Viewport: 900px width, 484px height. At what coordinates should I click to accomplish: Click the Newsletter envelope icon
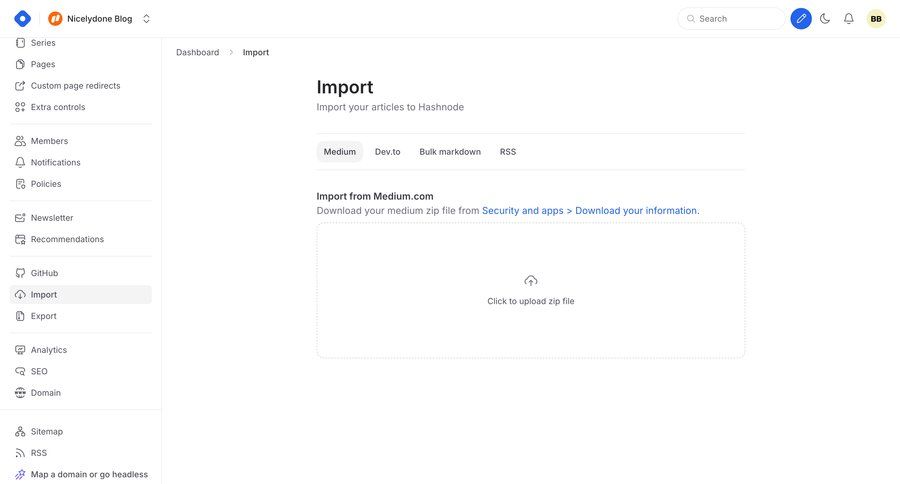20,218
